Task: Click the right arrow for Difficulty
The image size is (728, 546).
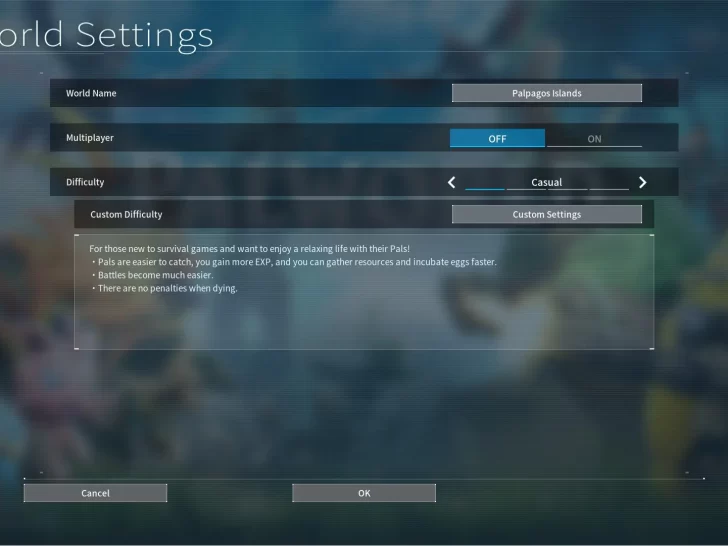Action: tap(642, 182)
